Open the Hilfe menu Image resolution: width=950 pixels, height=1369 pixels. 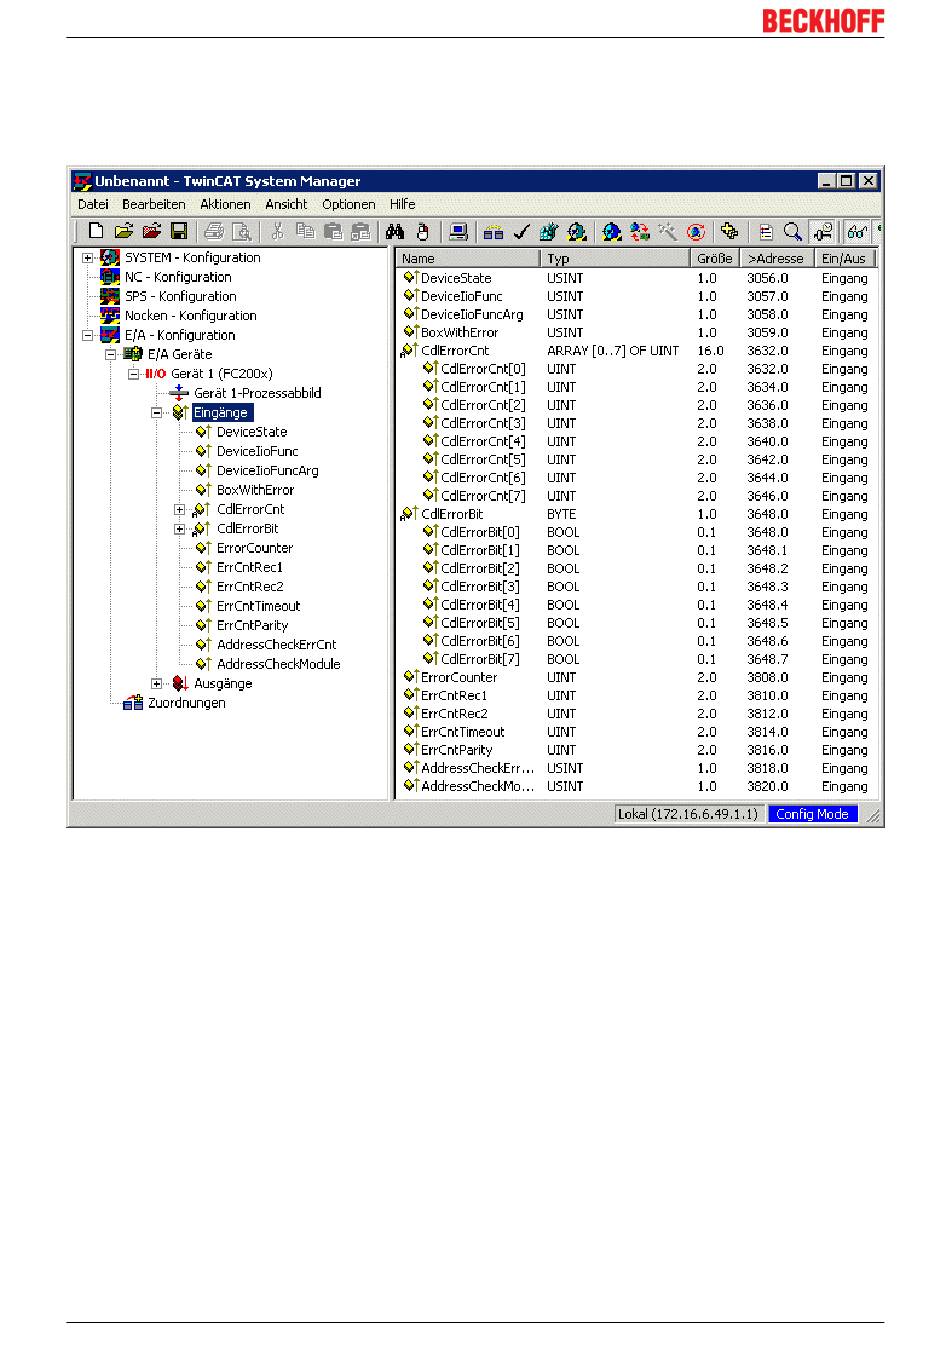403,204
